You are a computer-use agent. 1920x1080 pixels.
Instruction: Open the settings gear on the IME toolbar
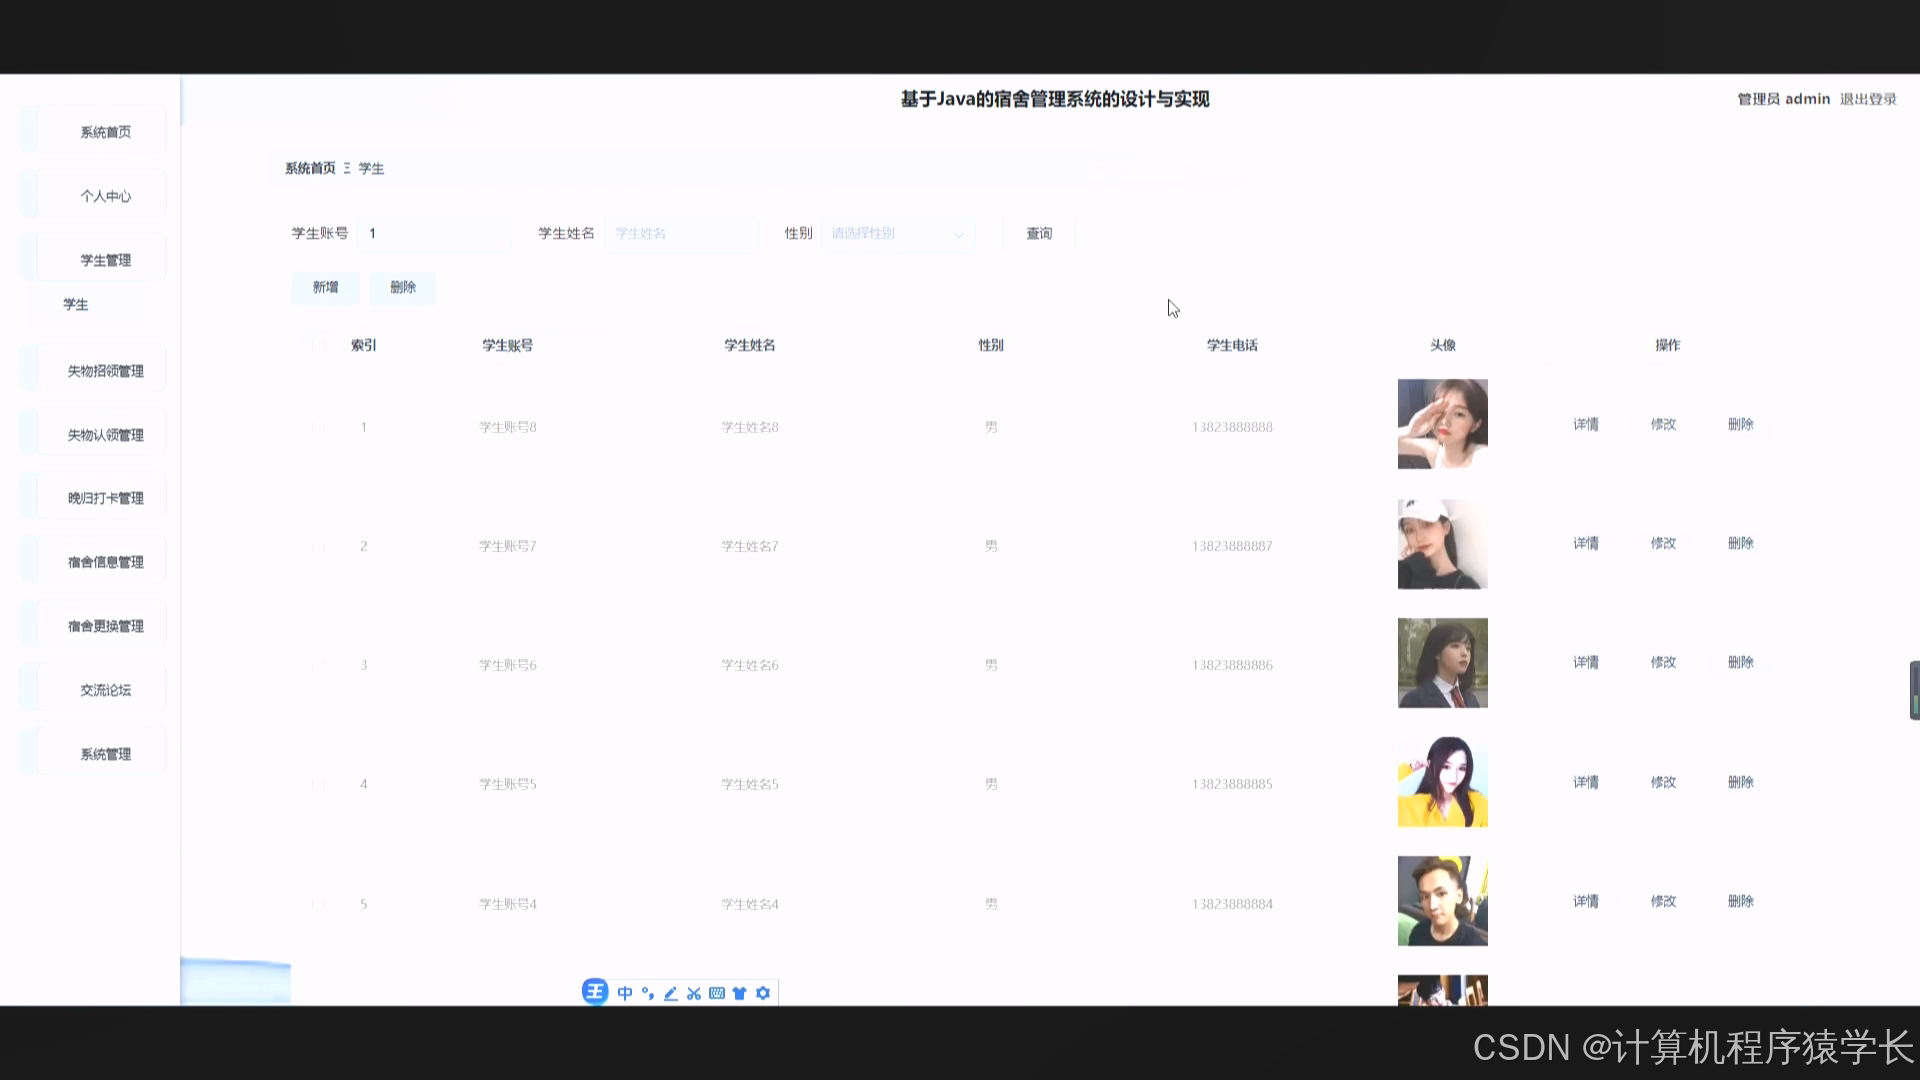(763, 992)
